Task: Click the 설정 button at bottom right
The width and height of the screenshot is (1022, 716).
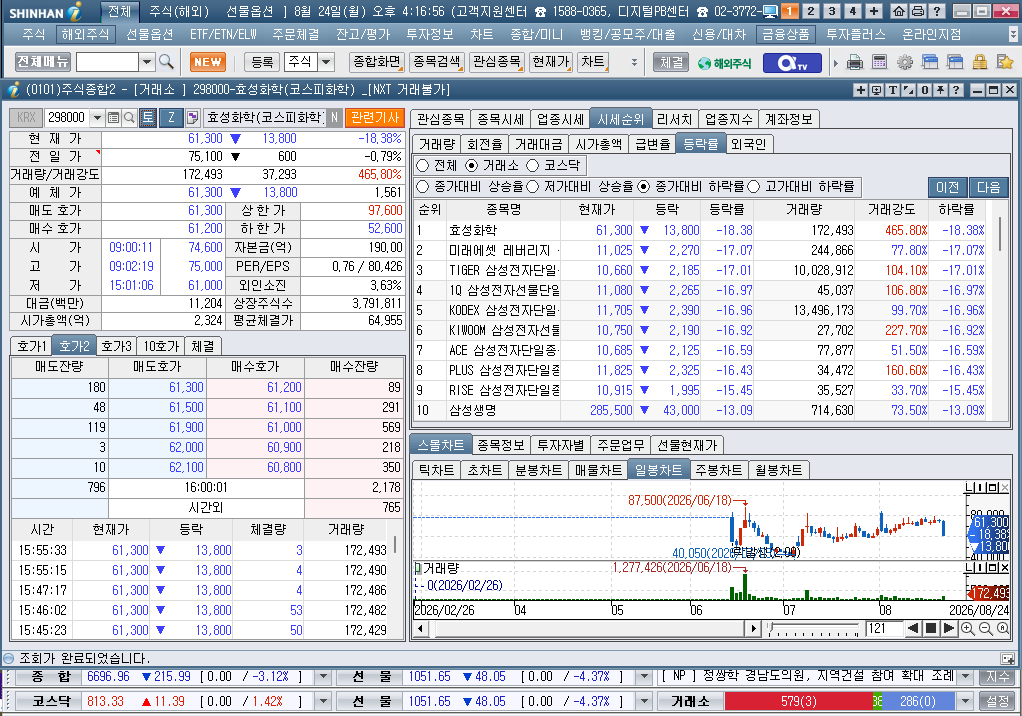Action: (997, 702)
